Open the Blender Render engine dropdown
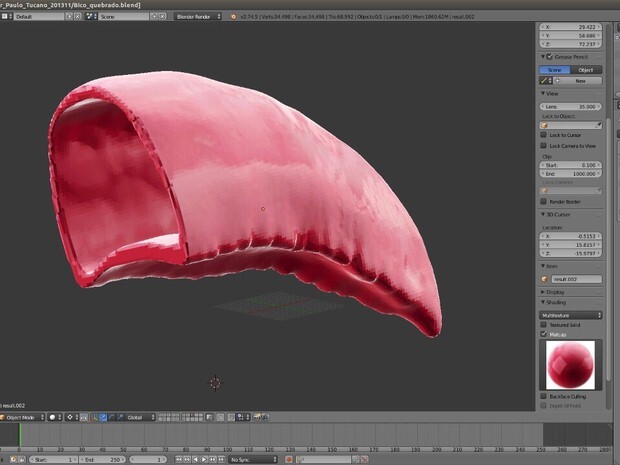This screenshot has width=620, height=465. (x=199, y=17)
